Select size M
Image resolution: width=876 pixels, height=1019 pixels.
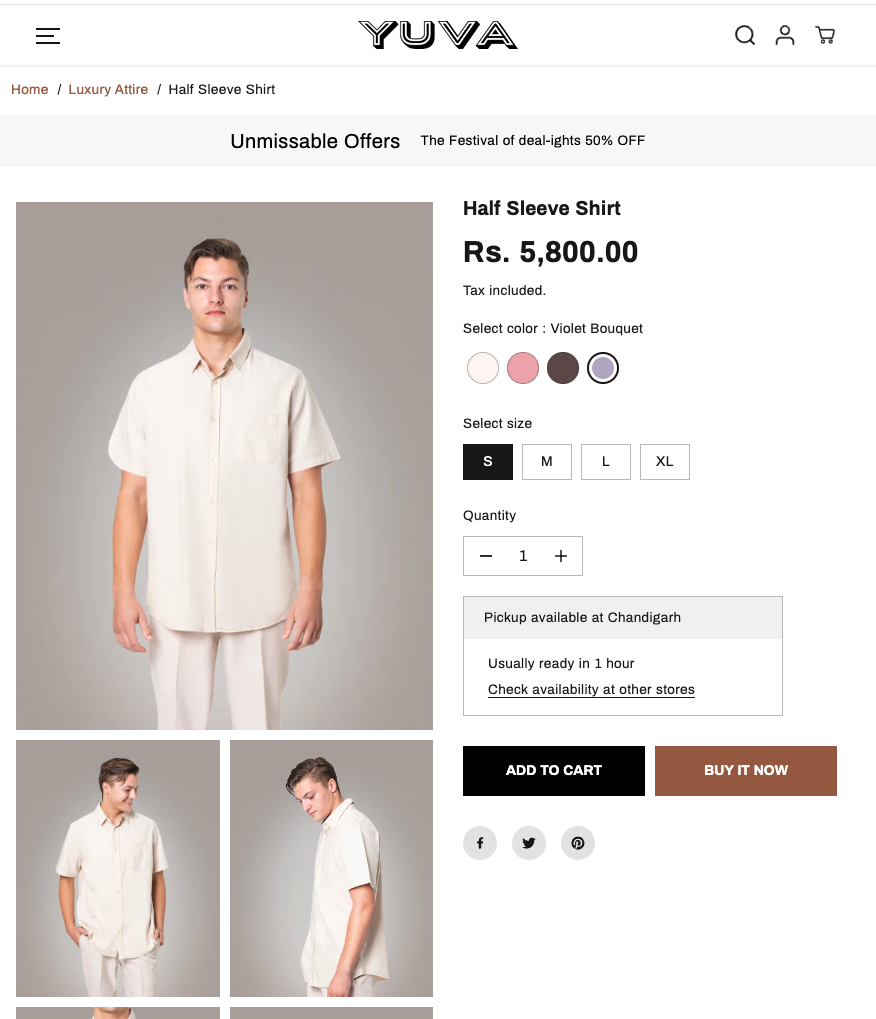[x=547, y=462]
